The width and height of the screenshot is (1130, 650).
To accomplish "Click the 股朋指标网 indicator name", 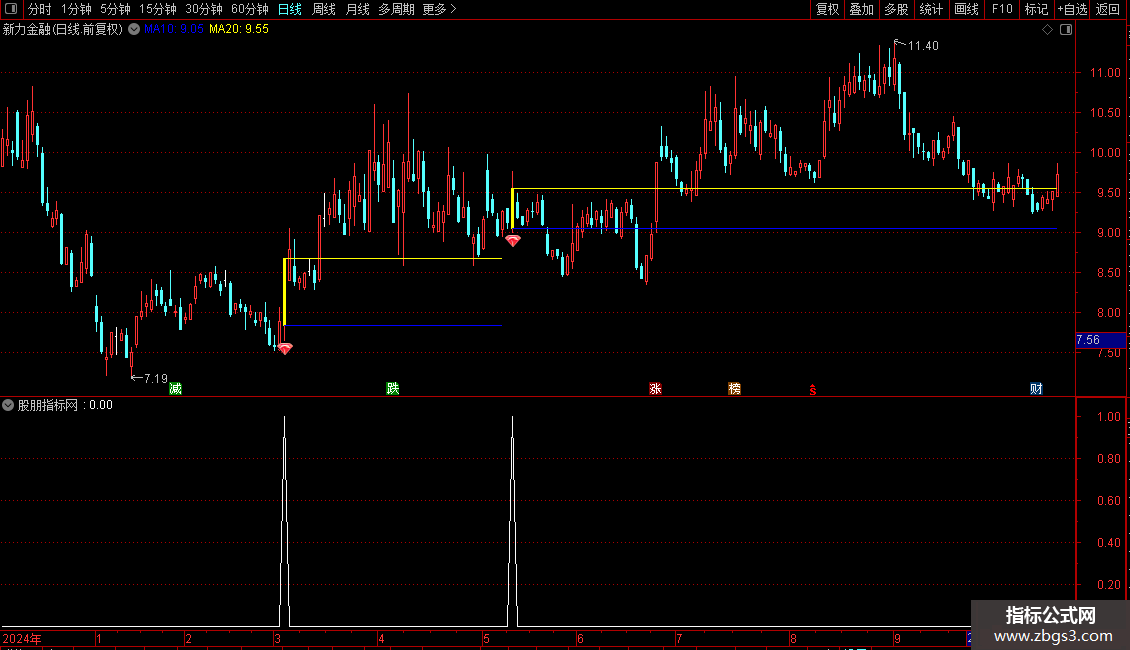I will click(48, 405).
